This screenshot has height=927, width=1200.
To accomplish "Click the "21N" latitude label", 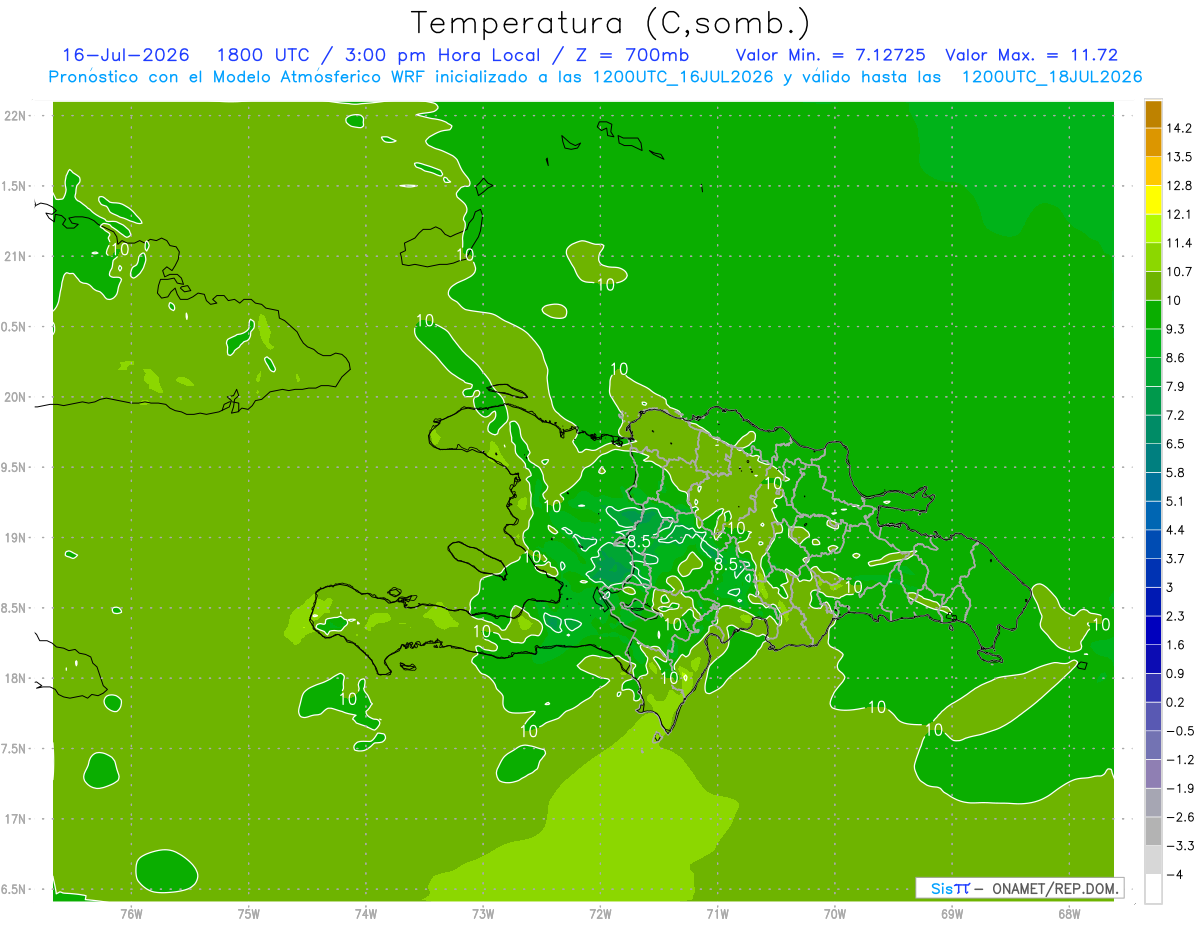I will [x=16, y=257].
